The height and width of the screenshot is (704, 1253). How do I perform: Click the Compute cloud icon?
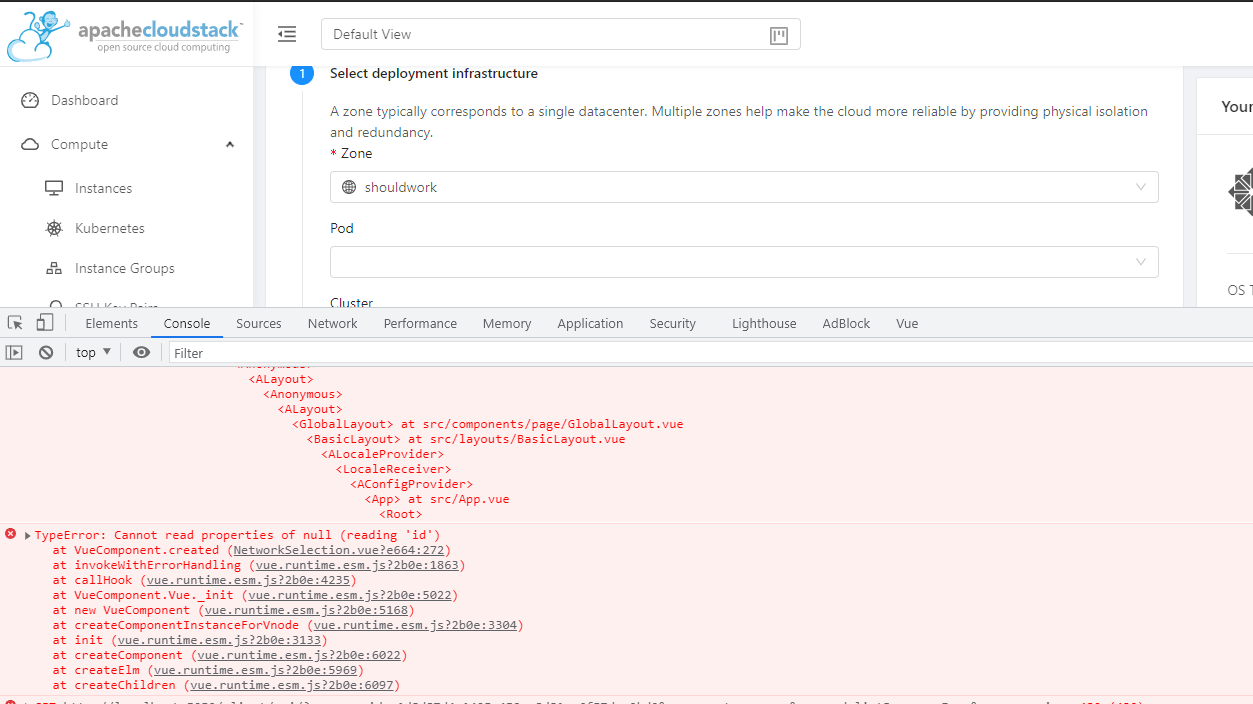pos(30,144)
